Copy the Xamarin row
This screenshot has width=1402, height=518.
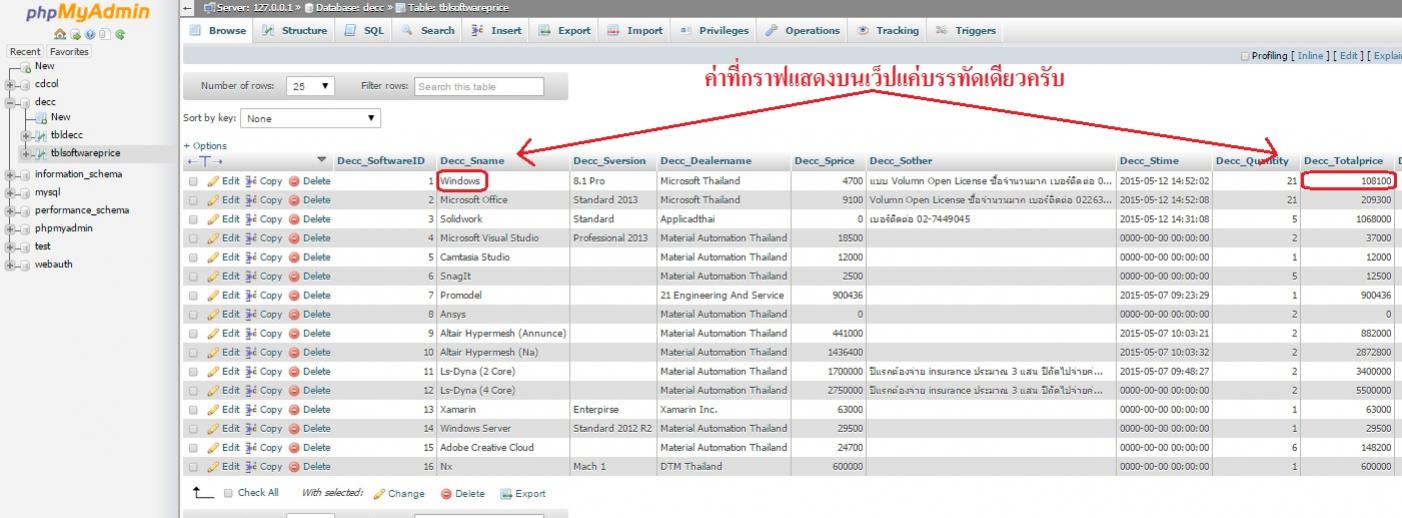pyautogui.click(x=264, y=409)
